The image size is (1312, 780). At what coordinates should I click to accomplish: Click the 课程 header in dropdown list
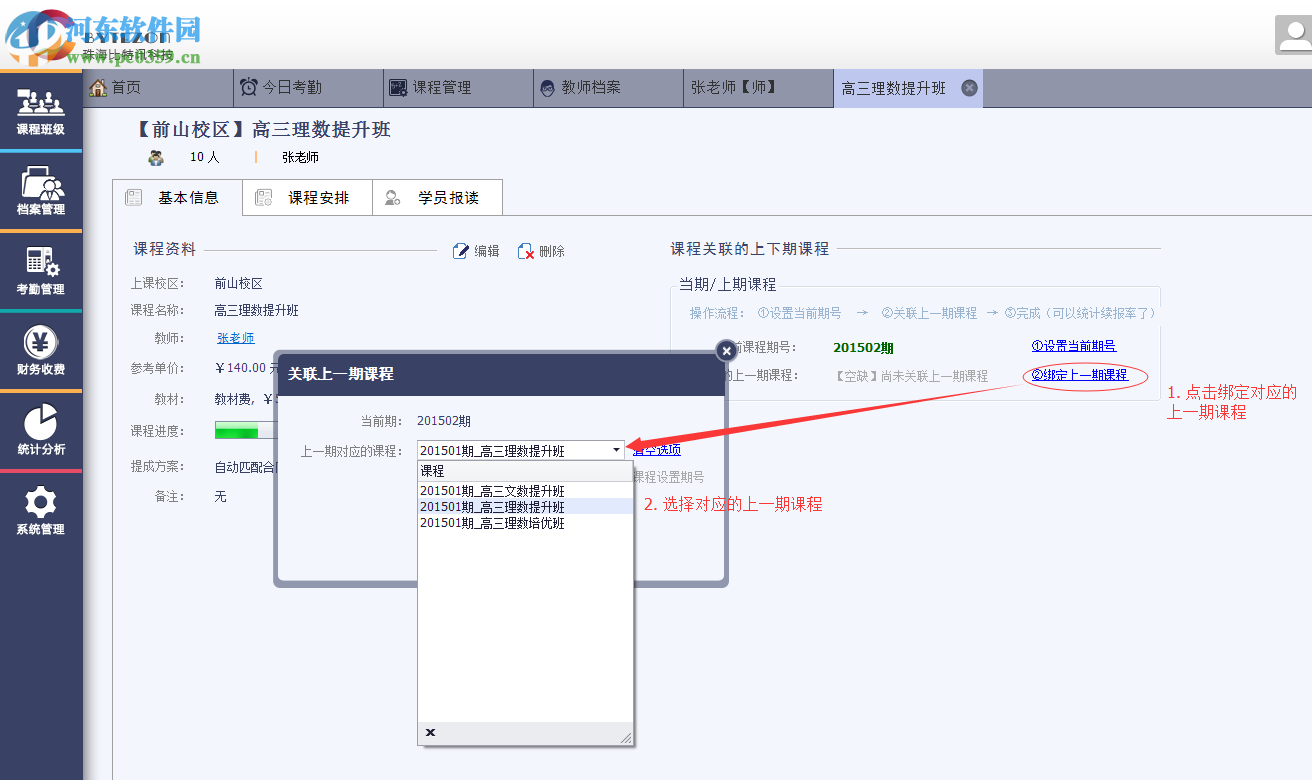pyautogui.click(x=525, y=471)
